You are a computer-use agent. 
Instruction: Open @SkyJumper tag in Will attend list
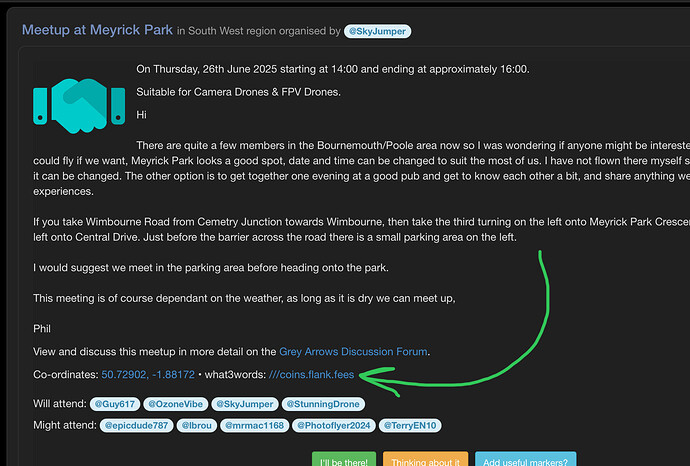[x=243, y=405]
